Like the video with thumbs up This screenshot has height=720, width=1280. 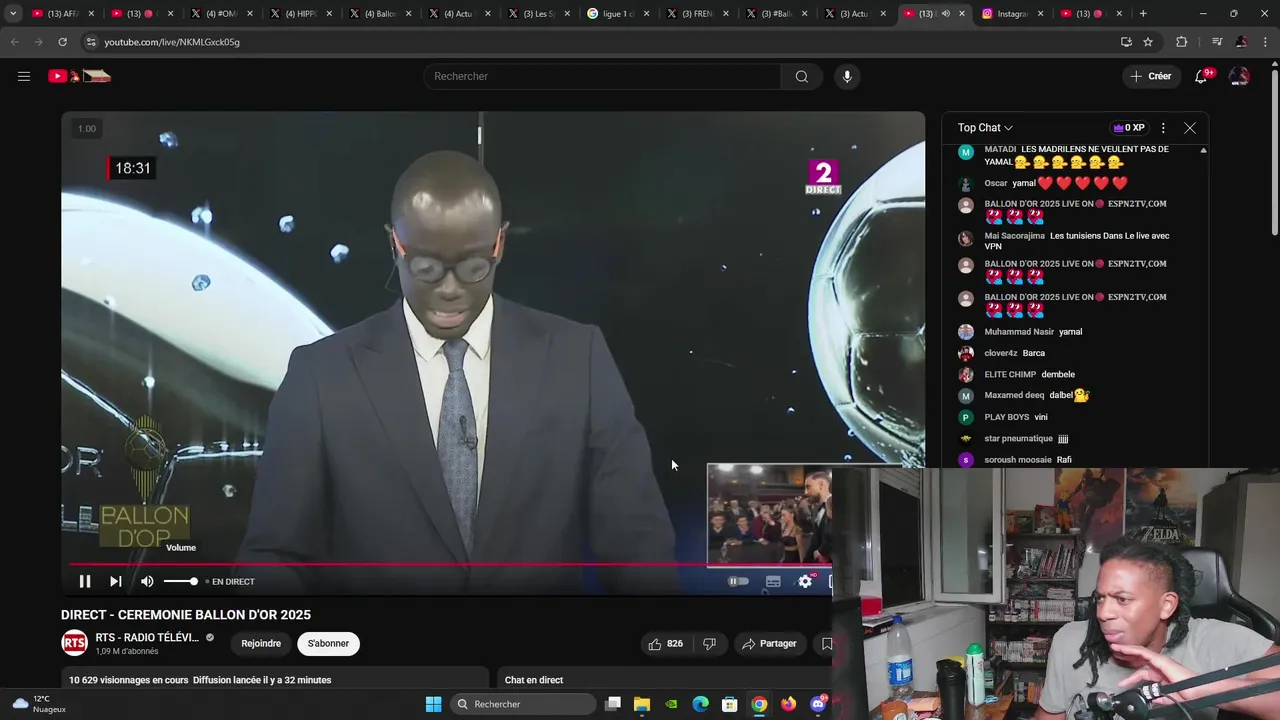pos(666,643)
